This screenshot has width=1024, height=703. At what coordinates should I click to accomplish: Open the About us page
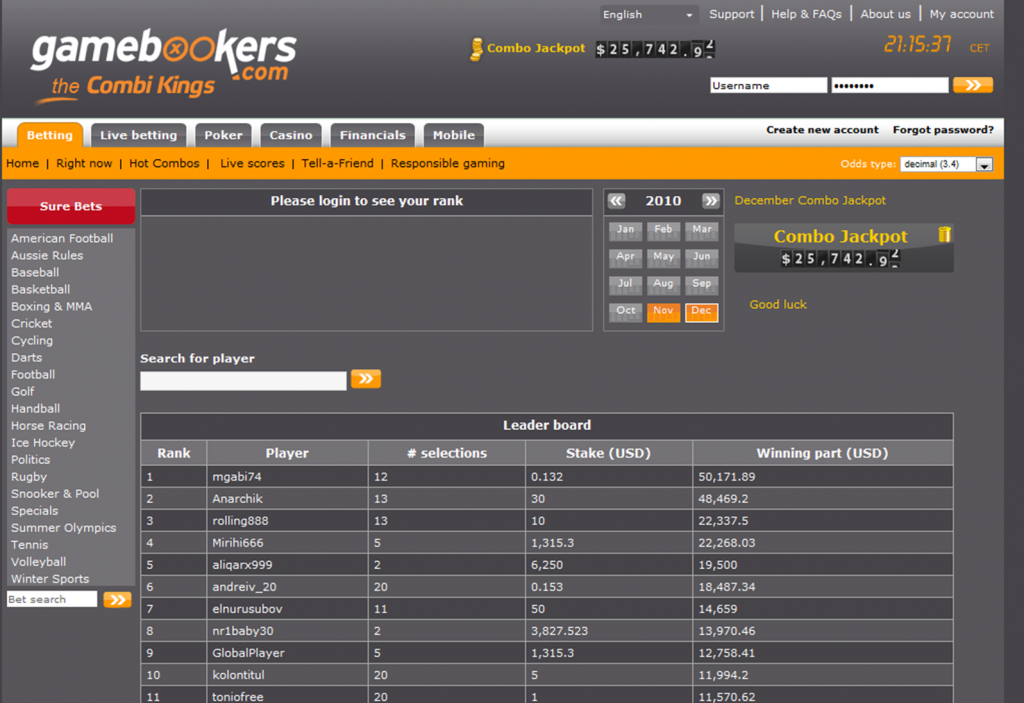[885, 14]
